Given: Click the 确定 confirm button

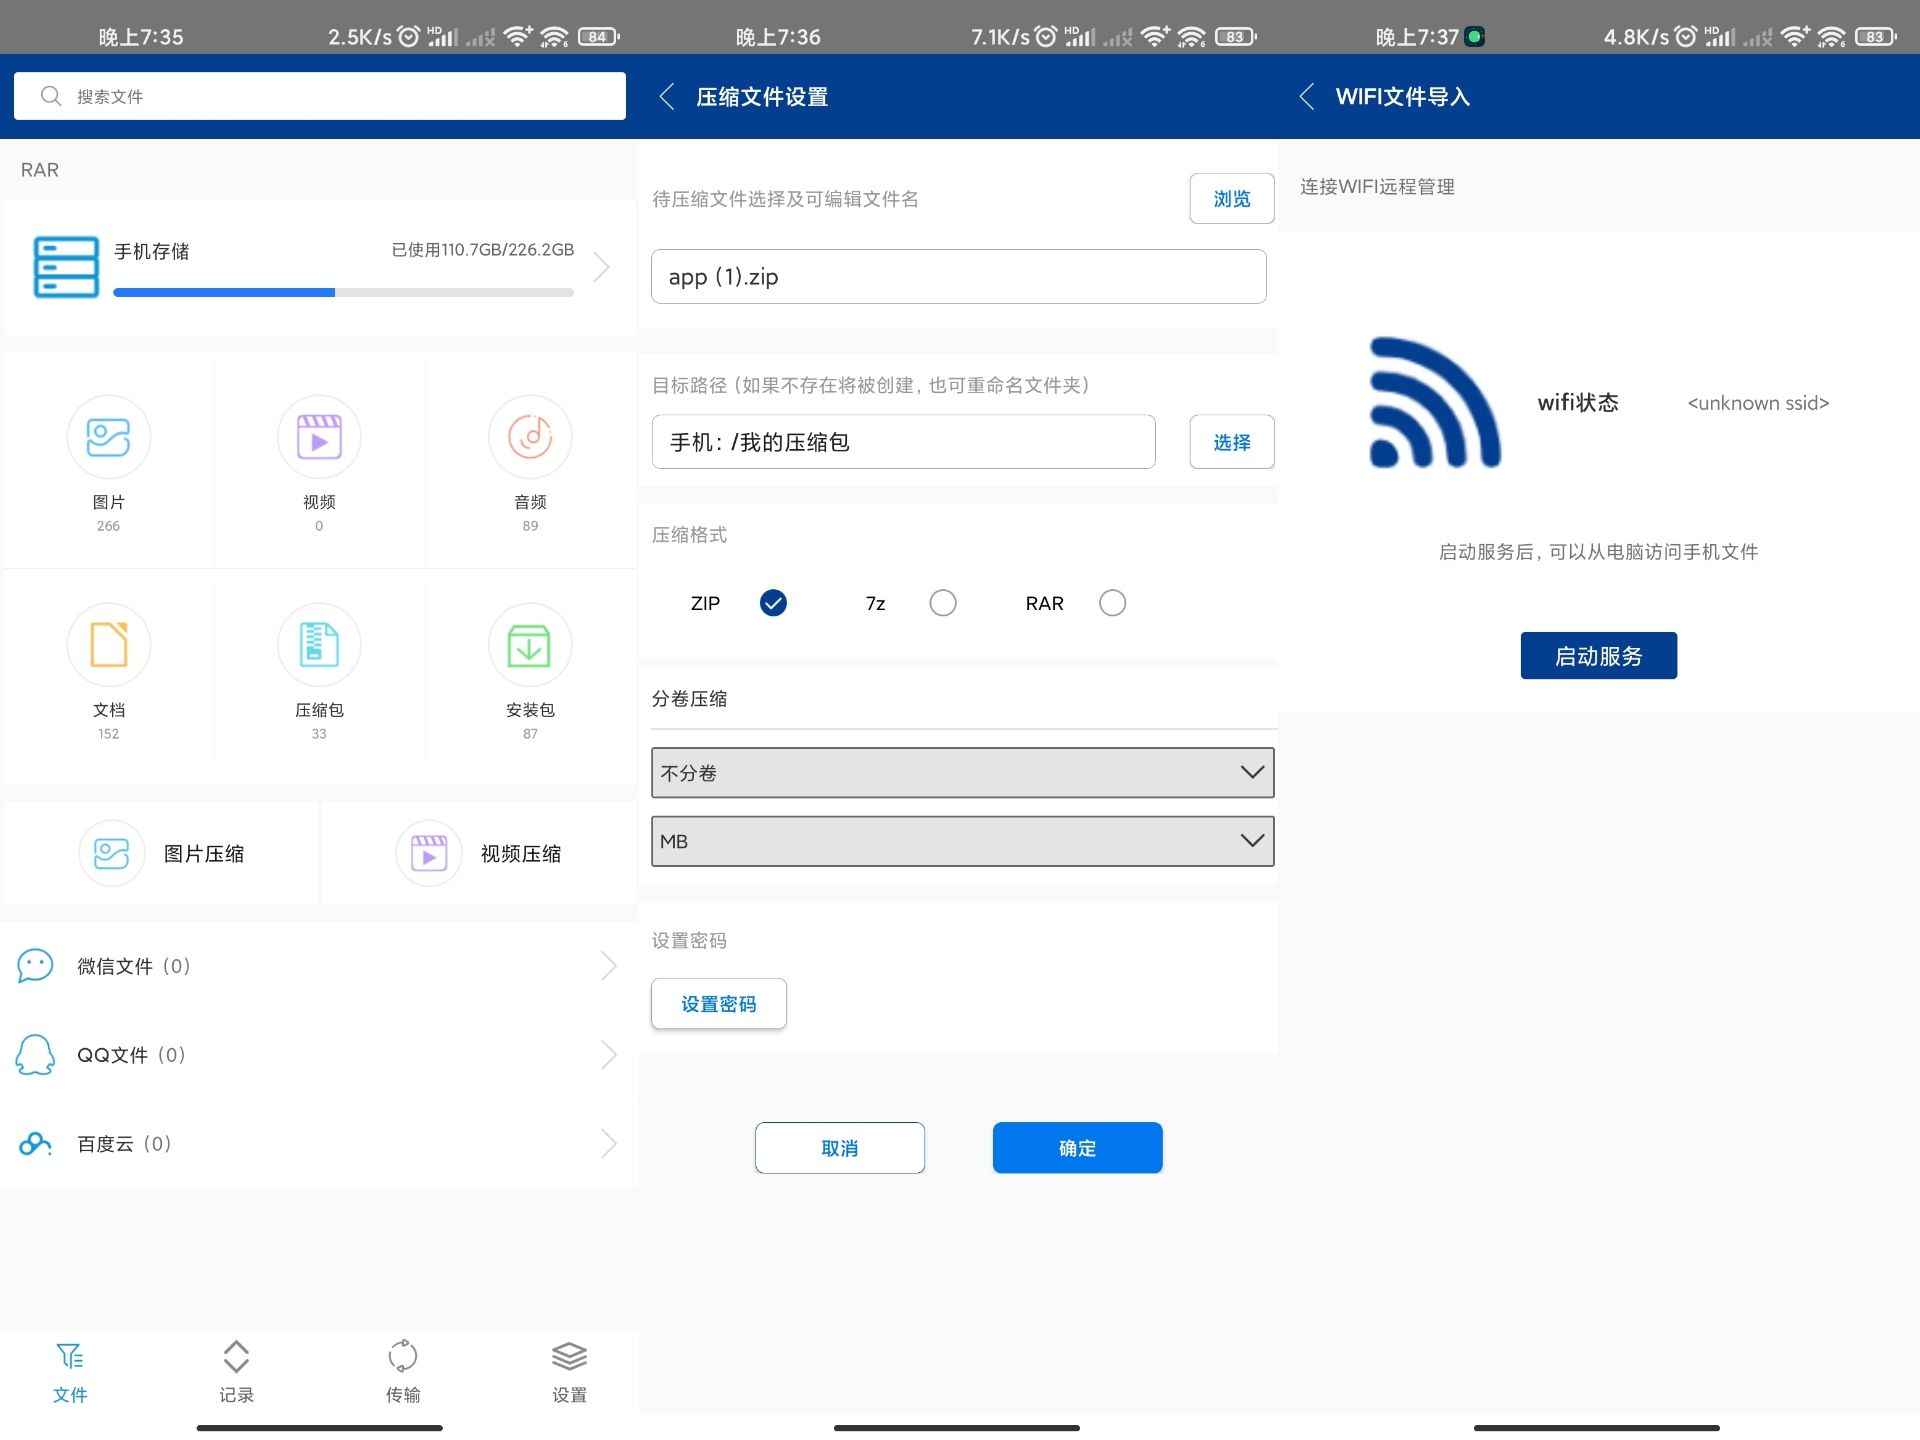Looking at the screenshot, I should click(x=1077, y=1148).
